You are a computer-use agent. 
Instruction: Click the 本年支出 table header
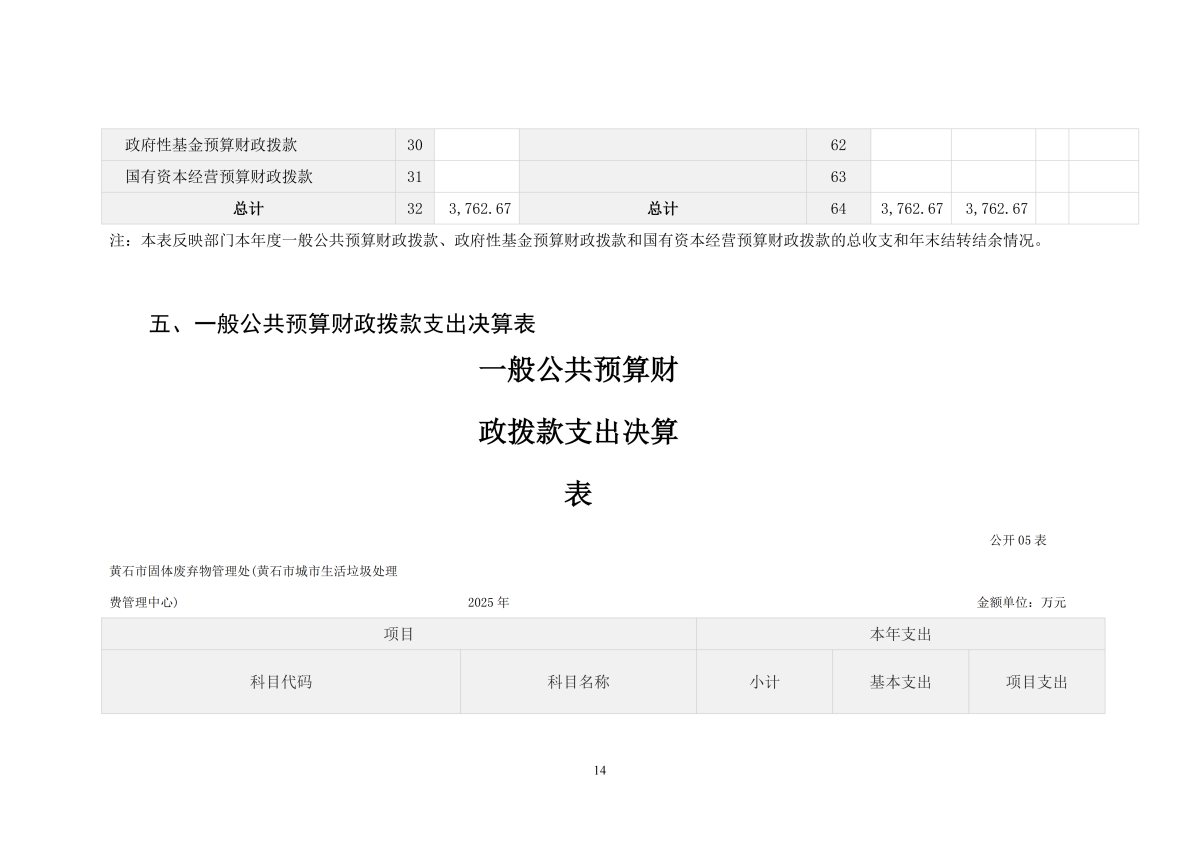click(x=901, y=634)
